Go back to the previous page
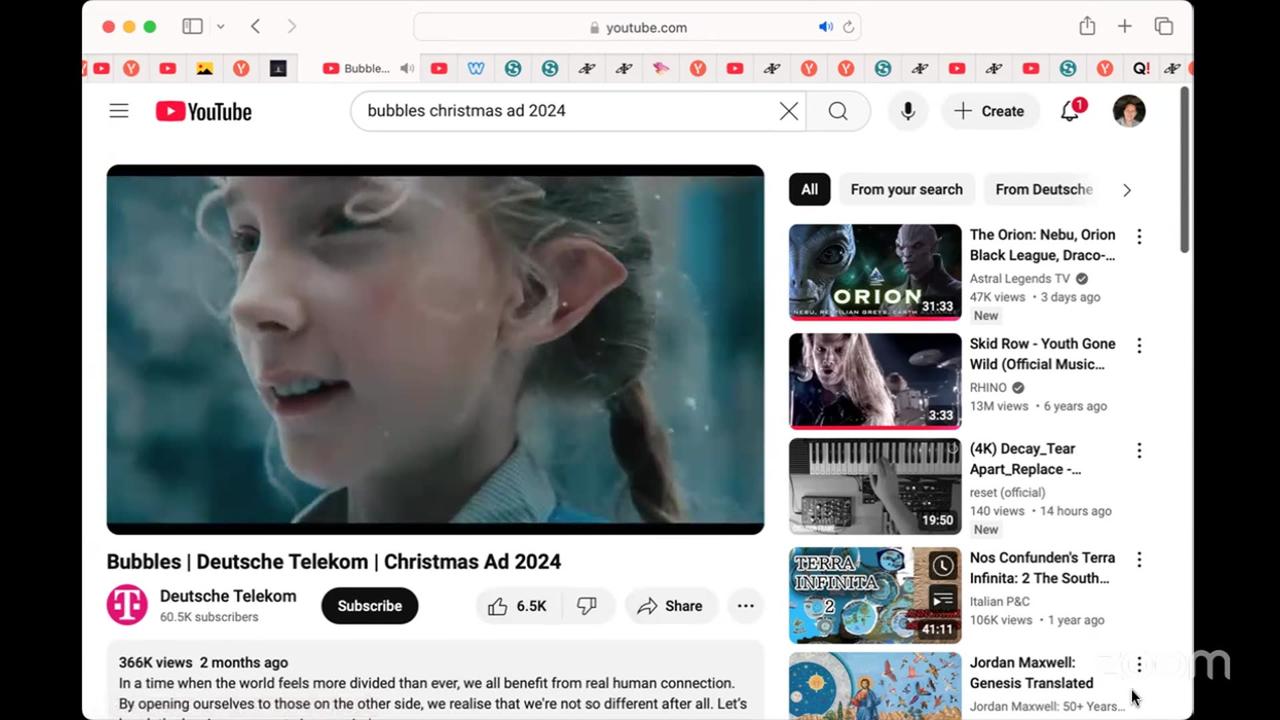 point(256,27)
